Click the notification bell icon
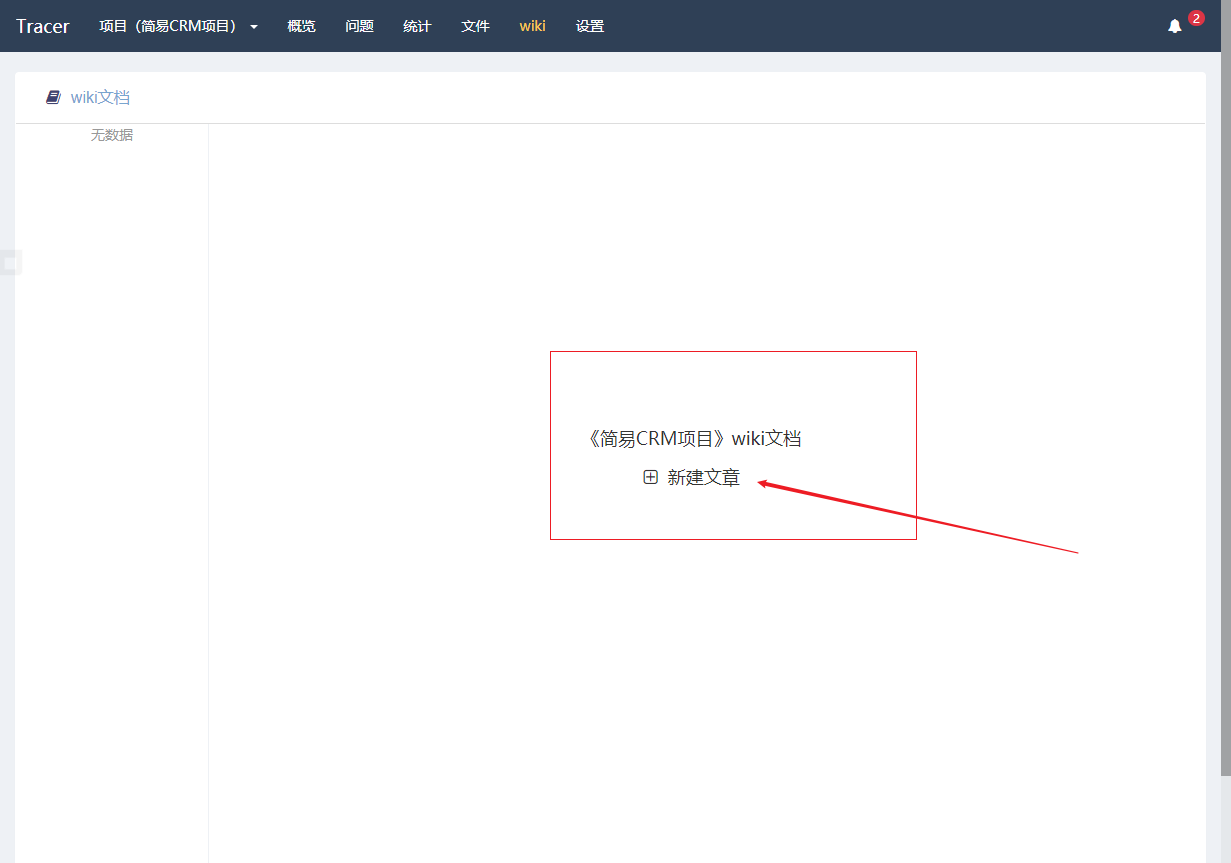 click(x=1174, y=26)
